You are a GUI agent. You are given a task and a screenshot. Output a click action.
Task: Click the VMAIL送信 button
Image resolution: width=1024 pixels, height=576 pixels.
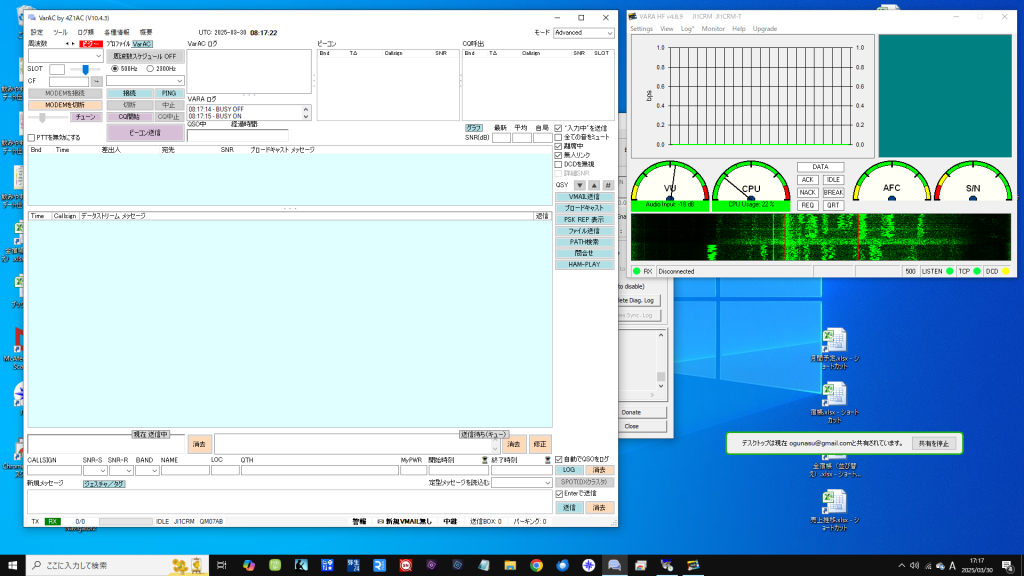click(584, 197)
